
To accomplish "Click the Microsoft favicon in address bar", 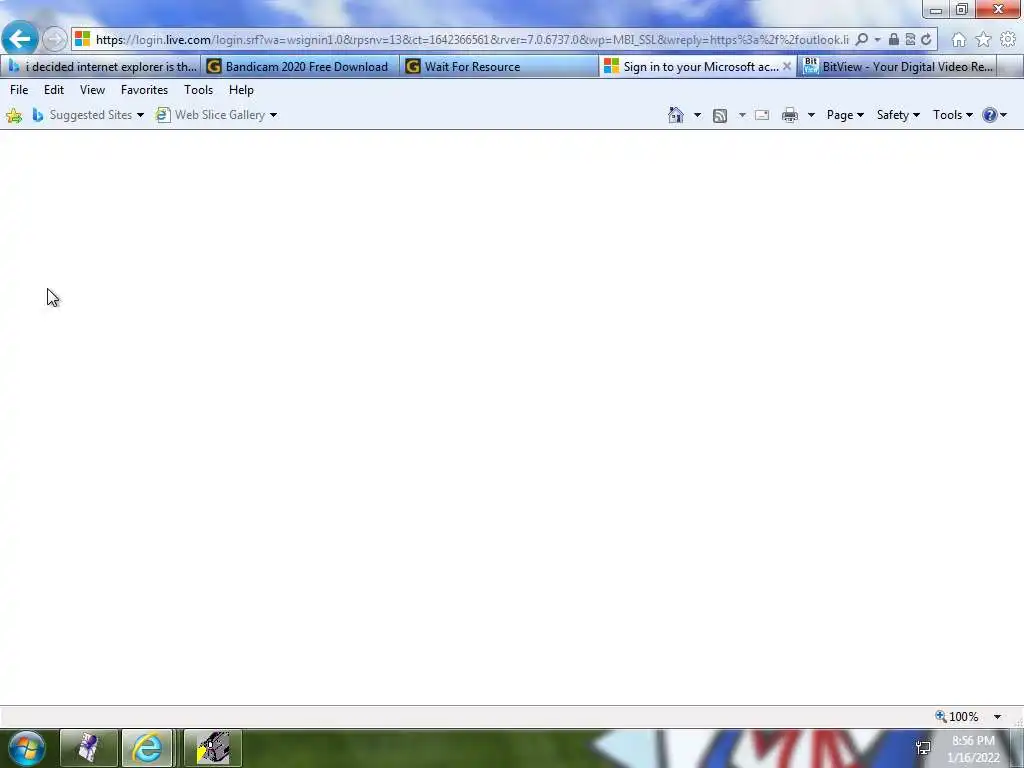I will 82,39.
